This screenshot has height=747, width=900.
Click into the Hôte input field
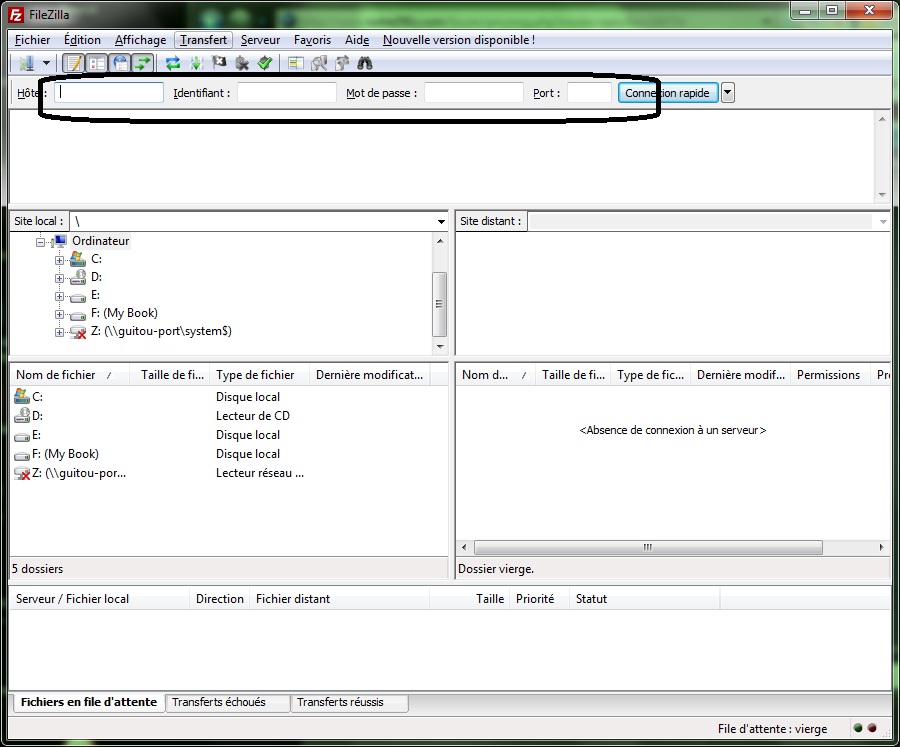point(109,93)
